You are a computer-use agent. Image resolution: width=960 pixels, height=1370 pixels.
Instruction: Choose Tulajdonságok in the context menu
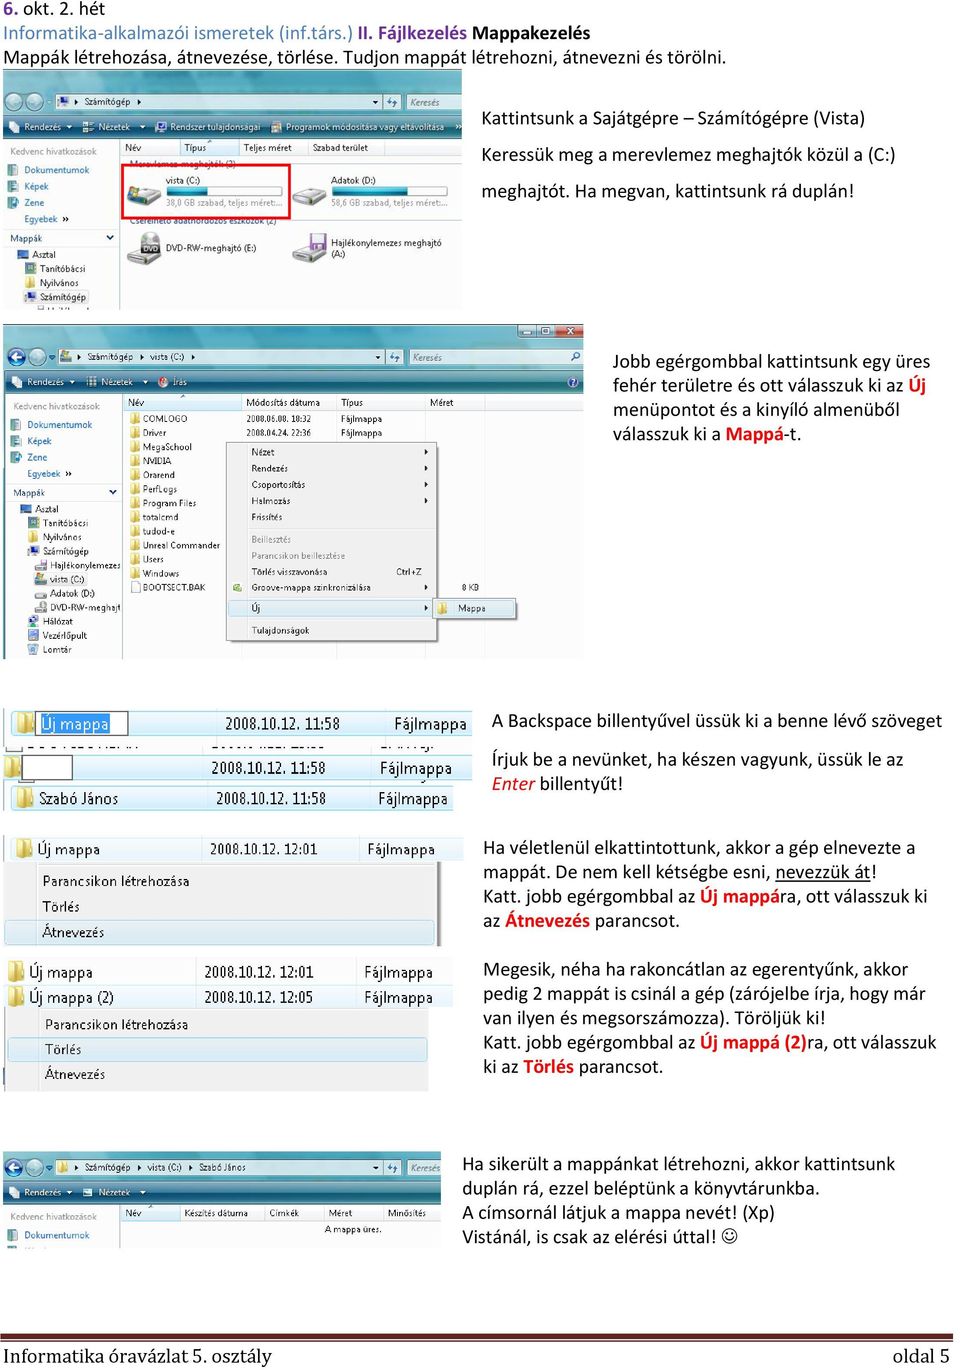pos(331,630)
